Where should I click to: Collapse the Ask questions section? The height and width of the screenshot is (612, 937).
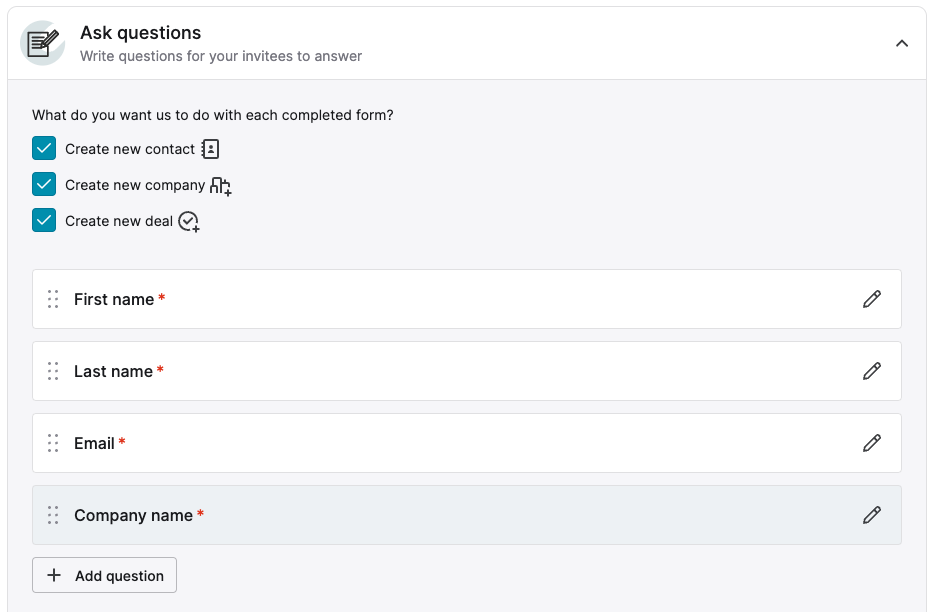pos(902,43)
